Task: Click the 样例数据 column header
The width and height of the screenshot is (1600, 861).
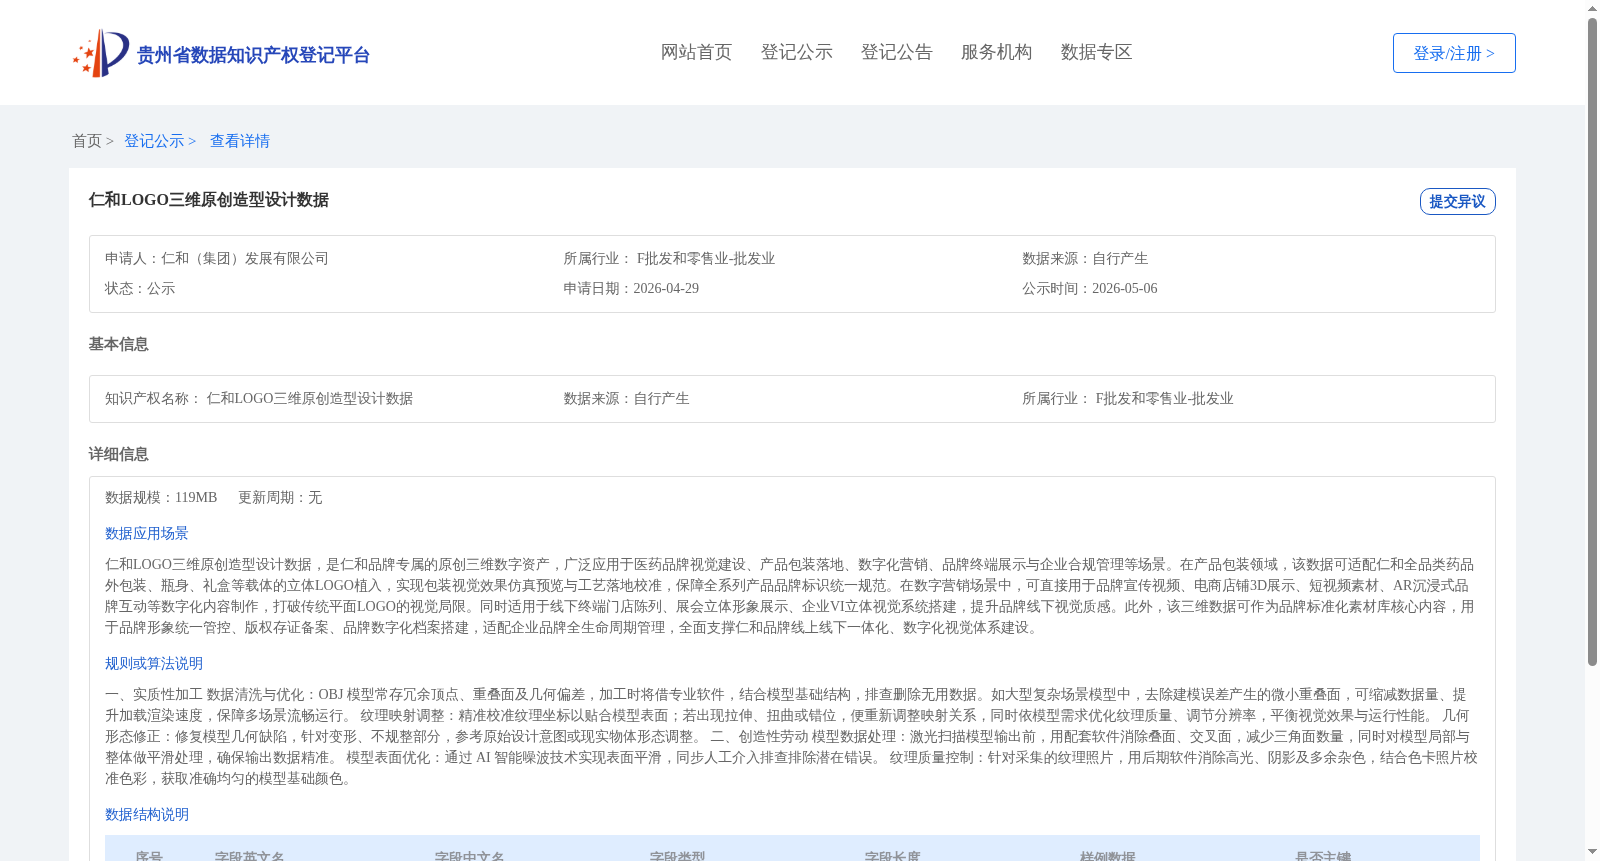Action: pyautogui.click(x=1108, y=856)
